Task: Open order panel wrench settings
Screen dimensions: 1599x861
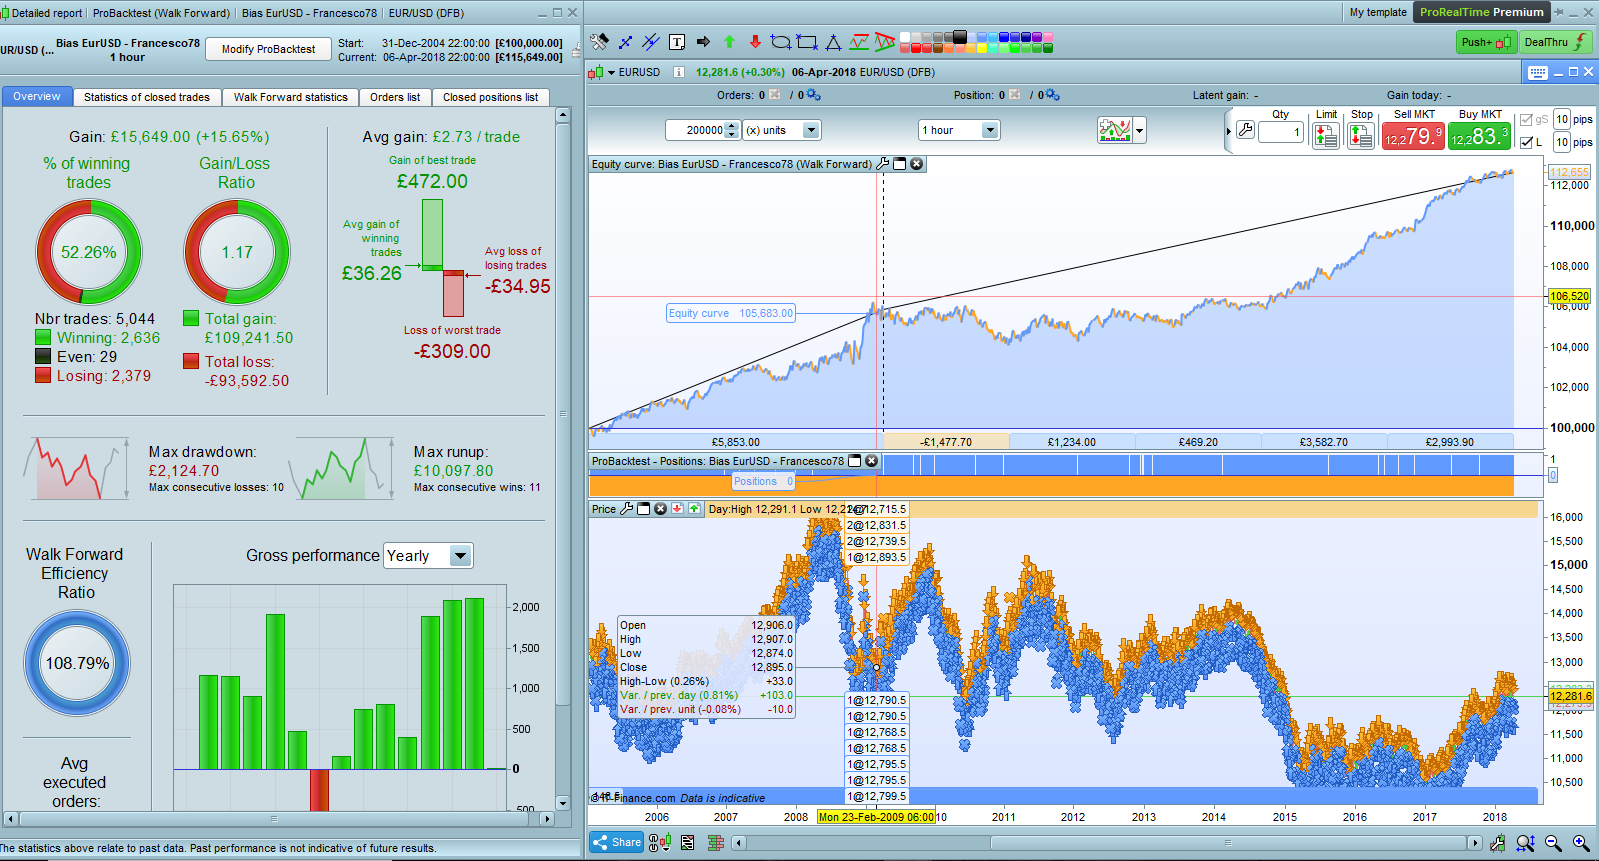Action: [1245, 130]
